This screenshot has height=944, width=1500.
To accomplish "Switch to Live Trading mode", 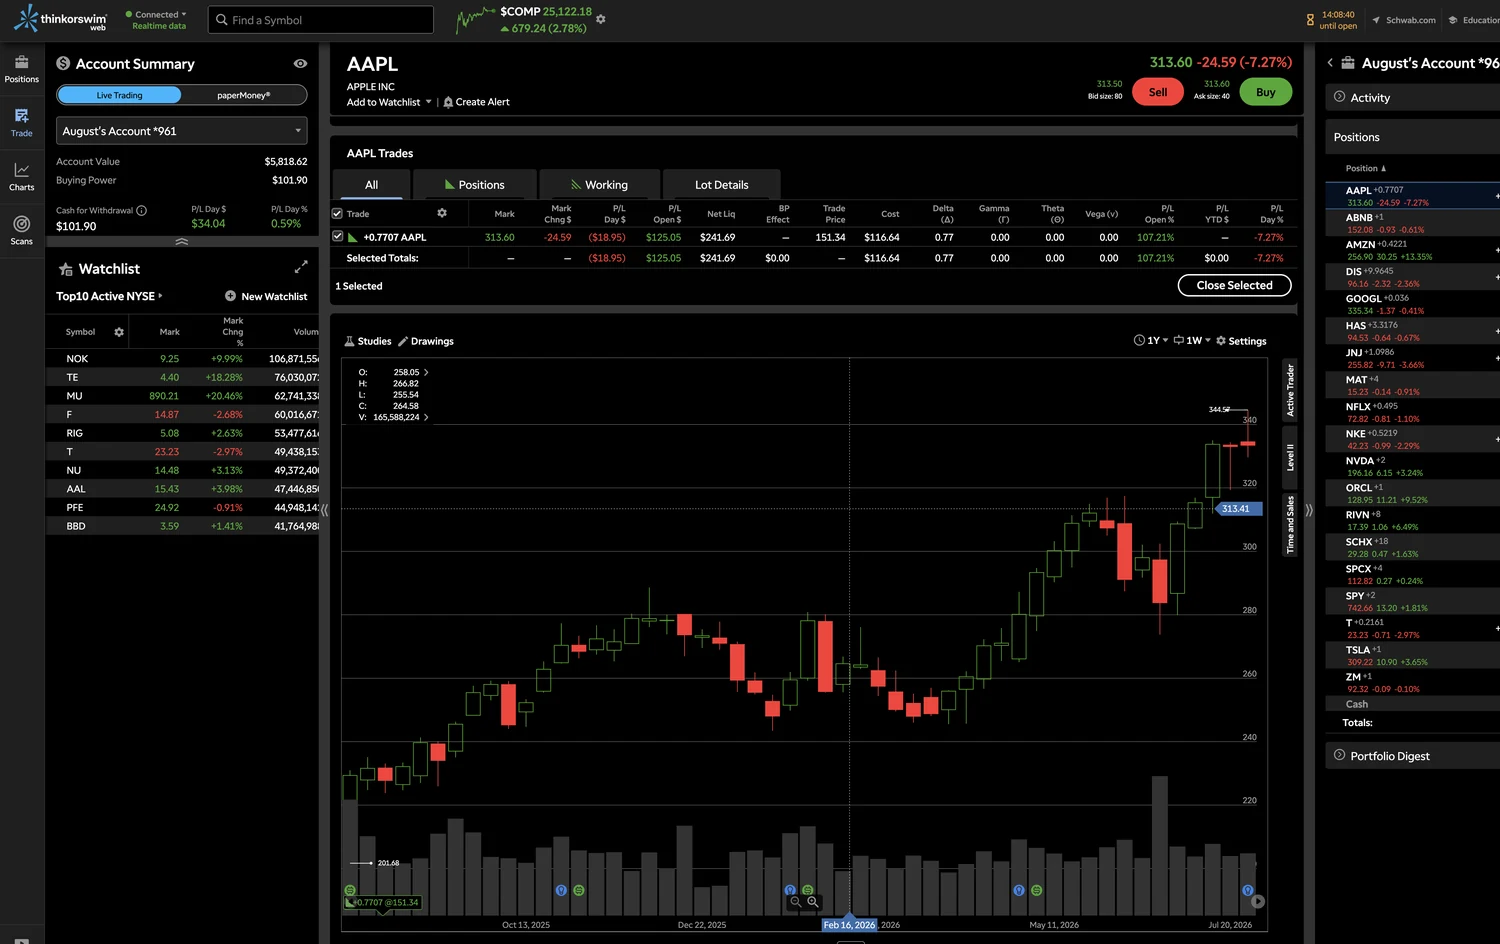I will pyautogui.click(x=120, y=95).
